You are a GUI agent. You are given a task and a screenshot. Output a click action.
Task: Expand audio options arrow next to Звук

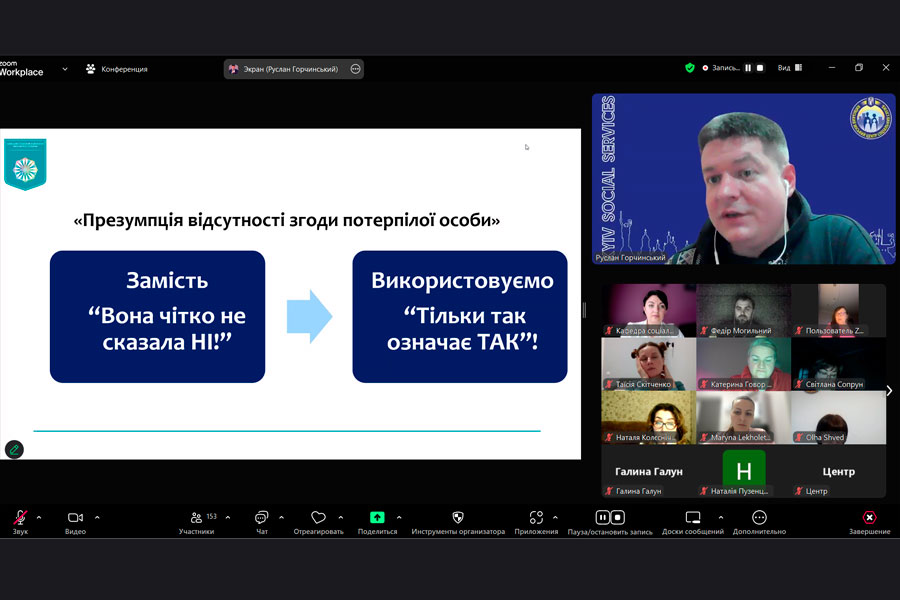tap(39, 517)
